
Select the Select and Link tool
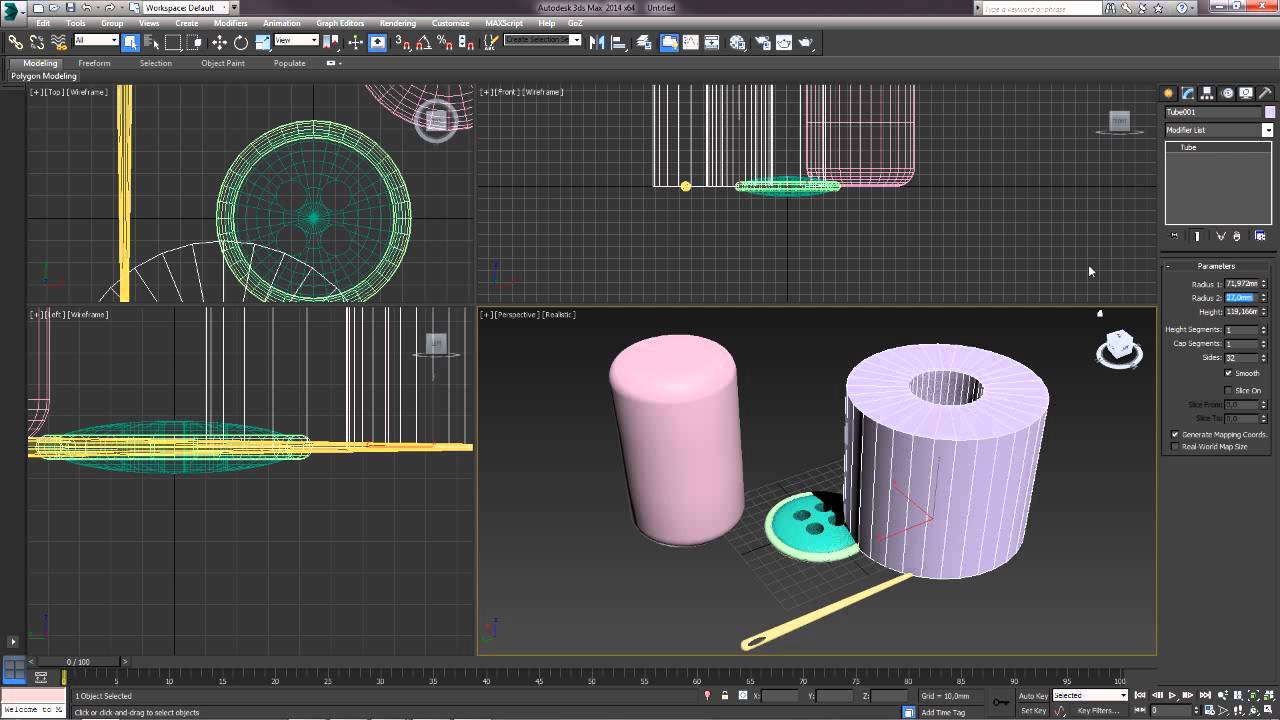(15, 42)
